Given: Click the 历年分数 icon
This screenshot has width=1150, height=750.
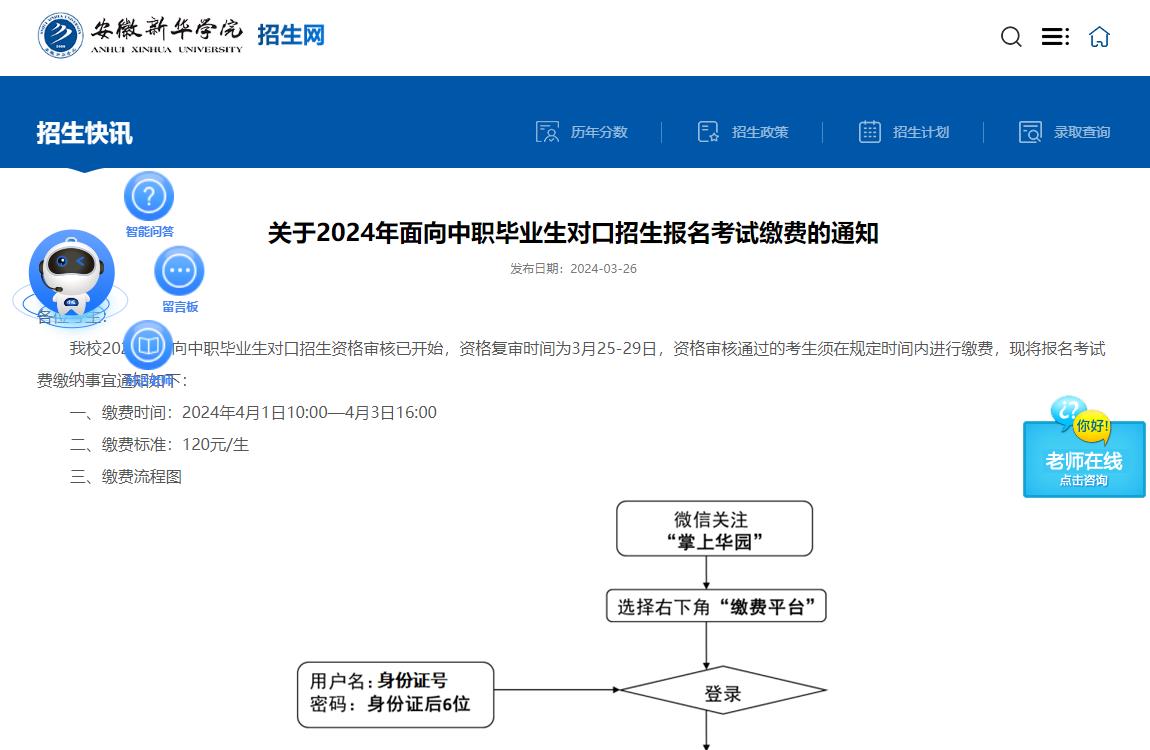Looking at the screenshot, I should click(x=547, y=132).
